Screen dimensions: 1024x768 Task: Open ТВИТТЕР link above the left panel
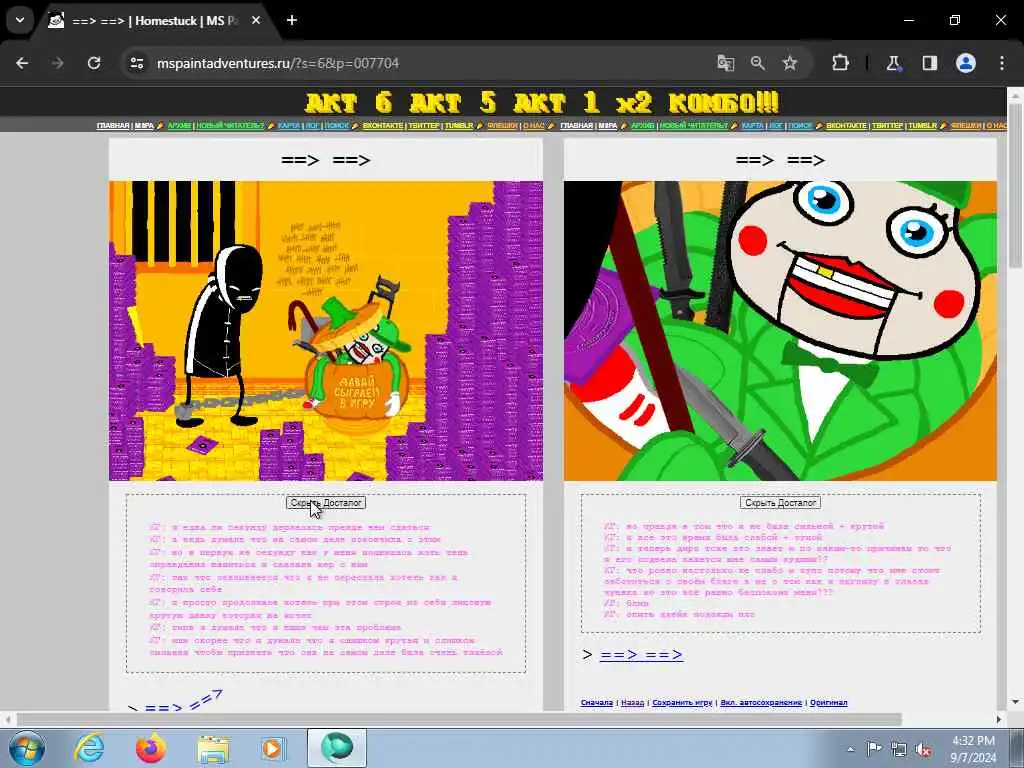tap(425, 125)
